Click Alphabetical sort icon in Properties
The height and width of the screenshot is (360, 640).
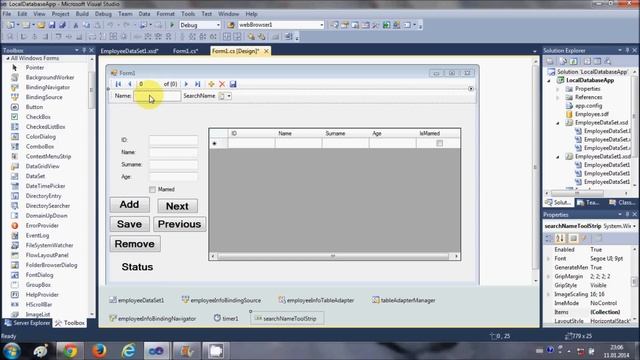click(560, 238)
